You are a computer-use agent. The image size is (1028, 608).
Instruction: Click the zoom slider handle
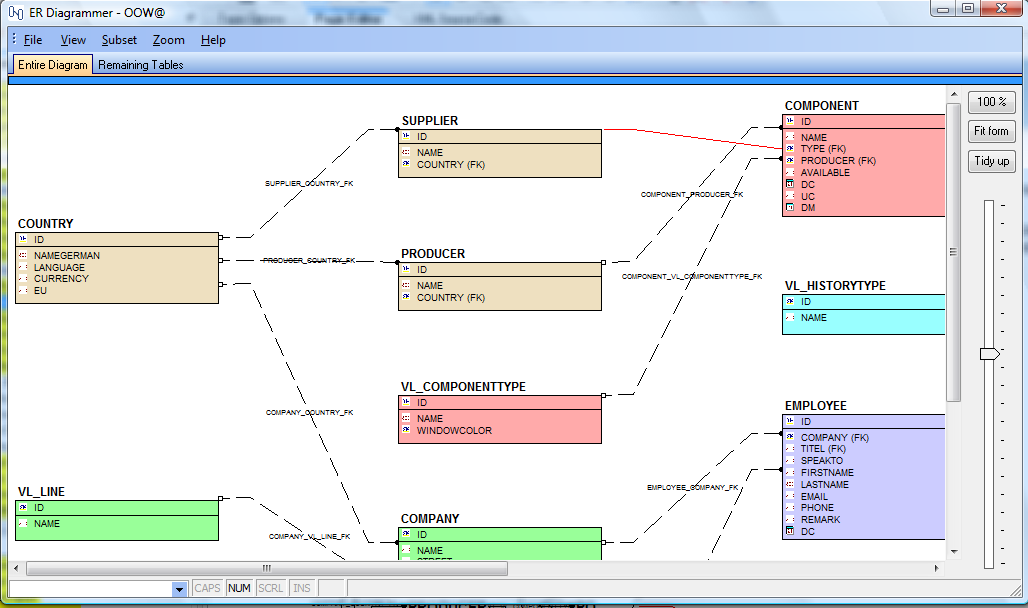989,354
